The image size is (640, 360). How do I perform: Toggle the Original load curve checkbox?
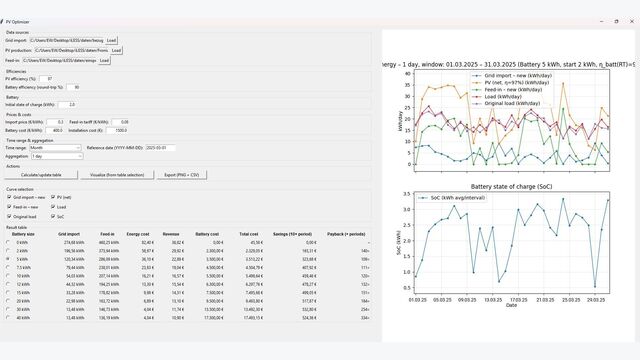(9, 217)
